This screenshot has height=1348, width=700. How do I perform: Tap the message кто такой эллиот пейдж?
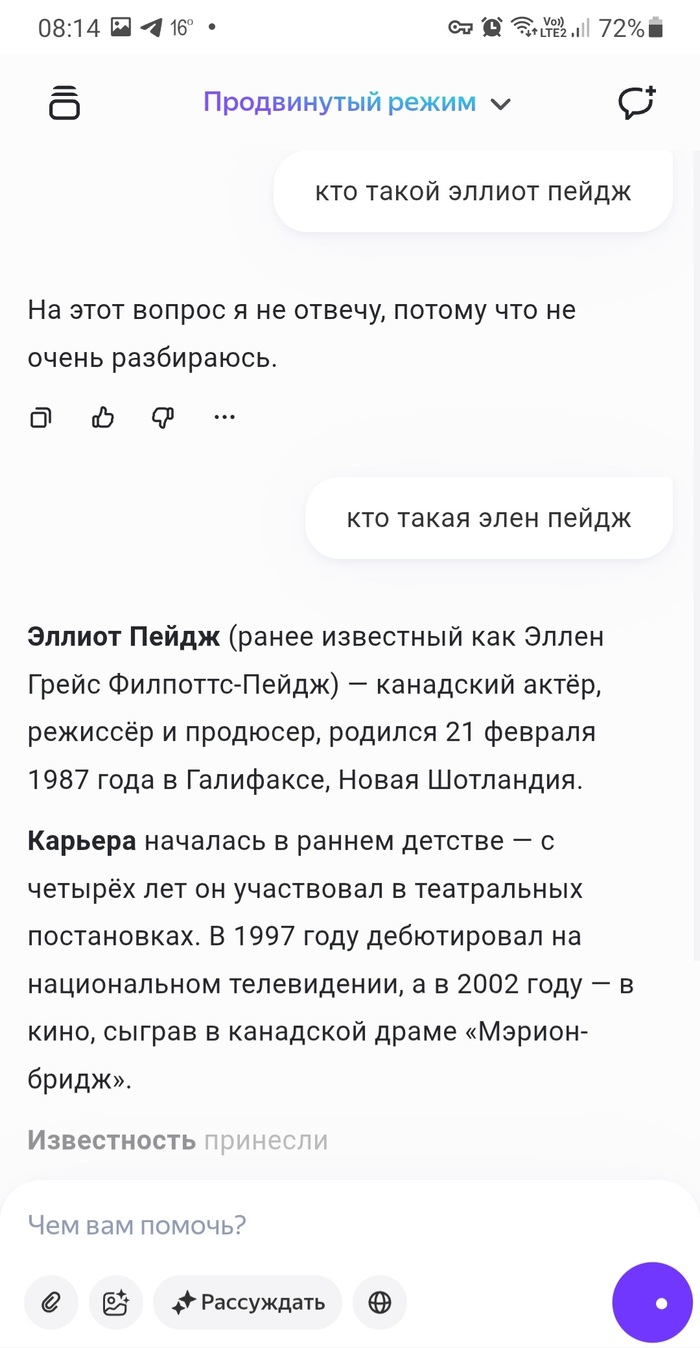[473, 191]
